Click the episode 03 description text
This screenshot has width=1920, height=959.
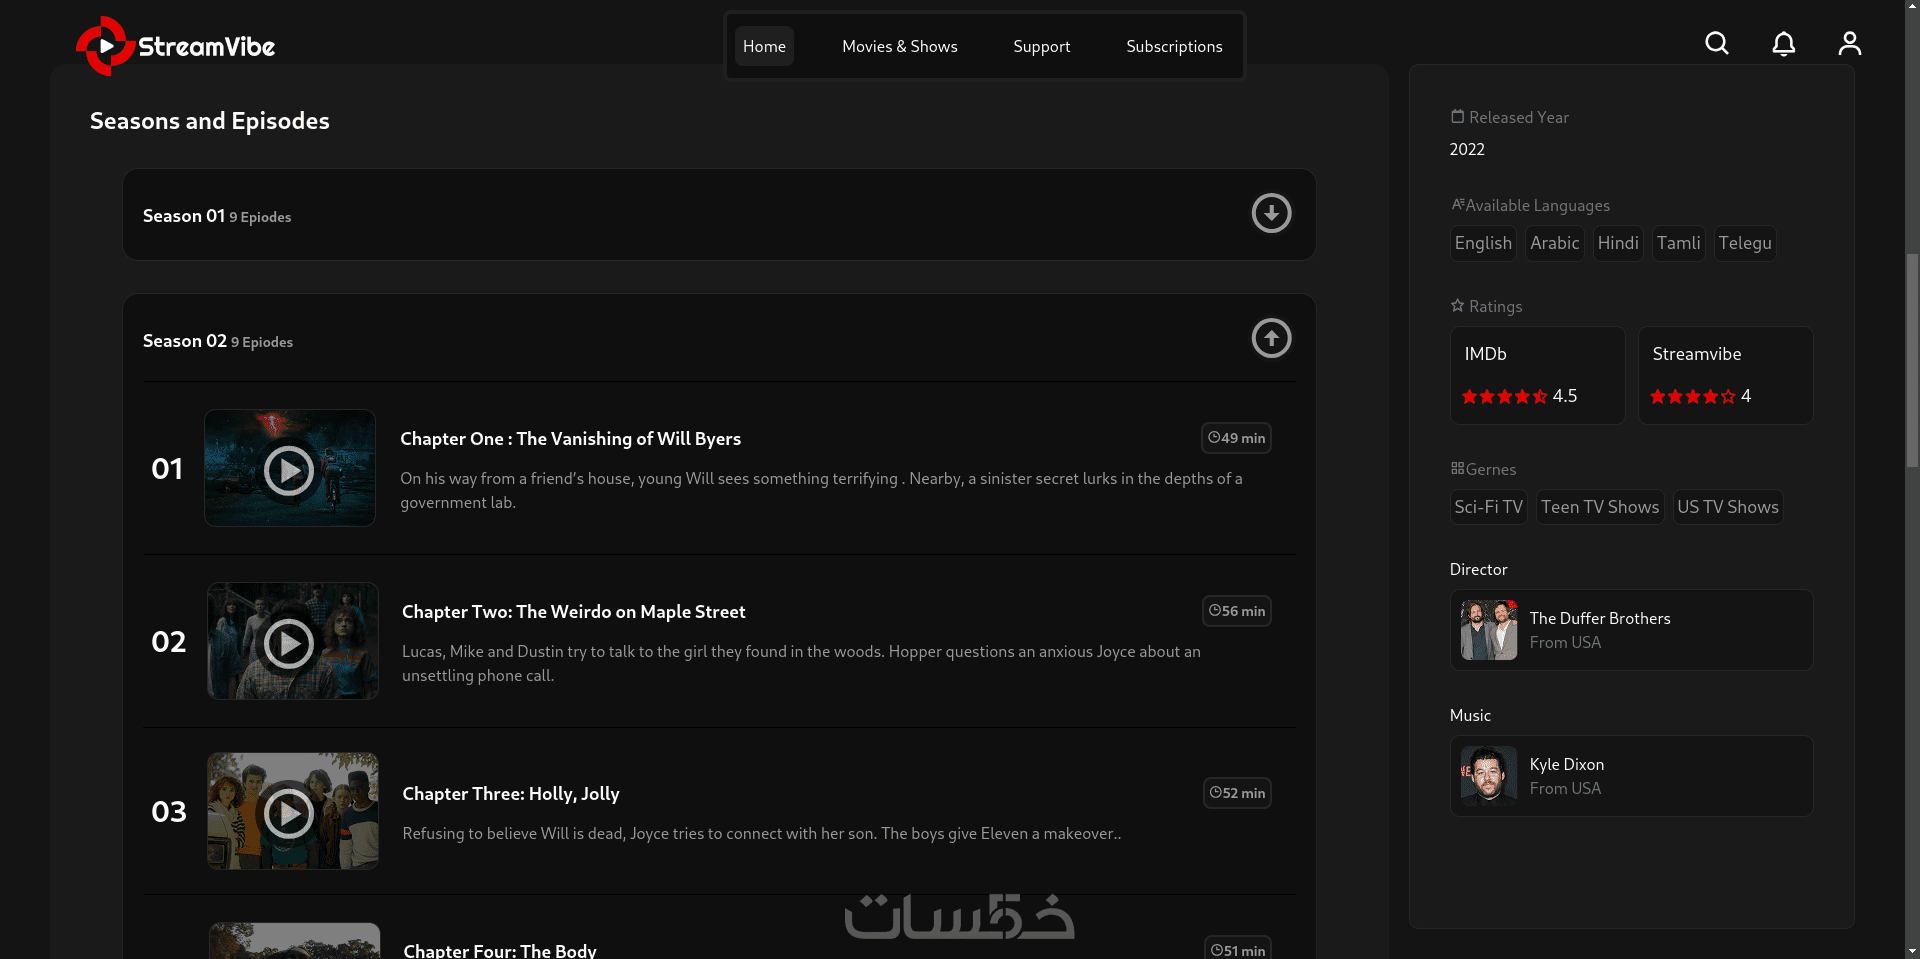click(x=762, y=833)
